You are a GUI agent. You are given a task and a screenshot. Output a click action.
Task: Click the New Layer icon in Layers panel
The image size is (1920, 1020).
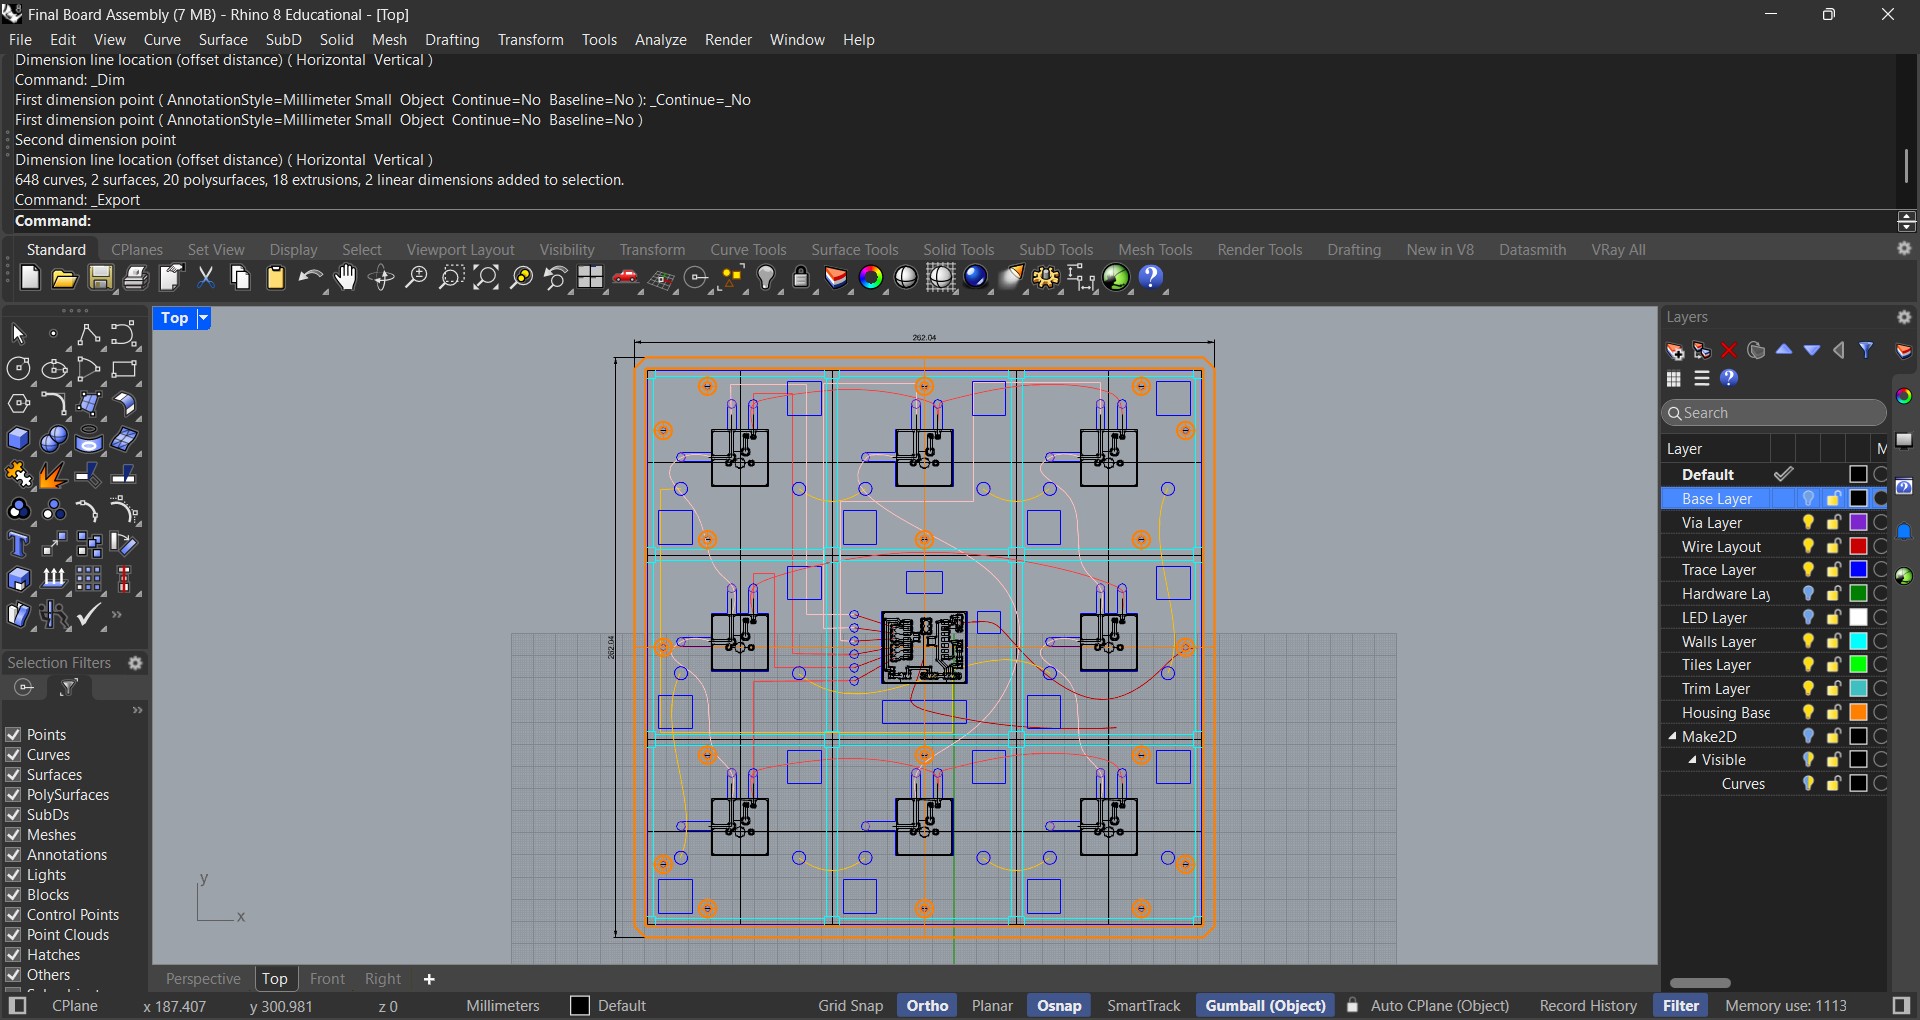tap(1675, 351)
